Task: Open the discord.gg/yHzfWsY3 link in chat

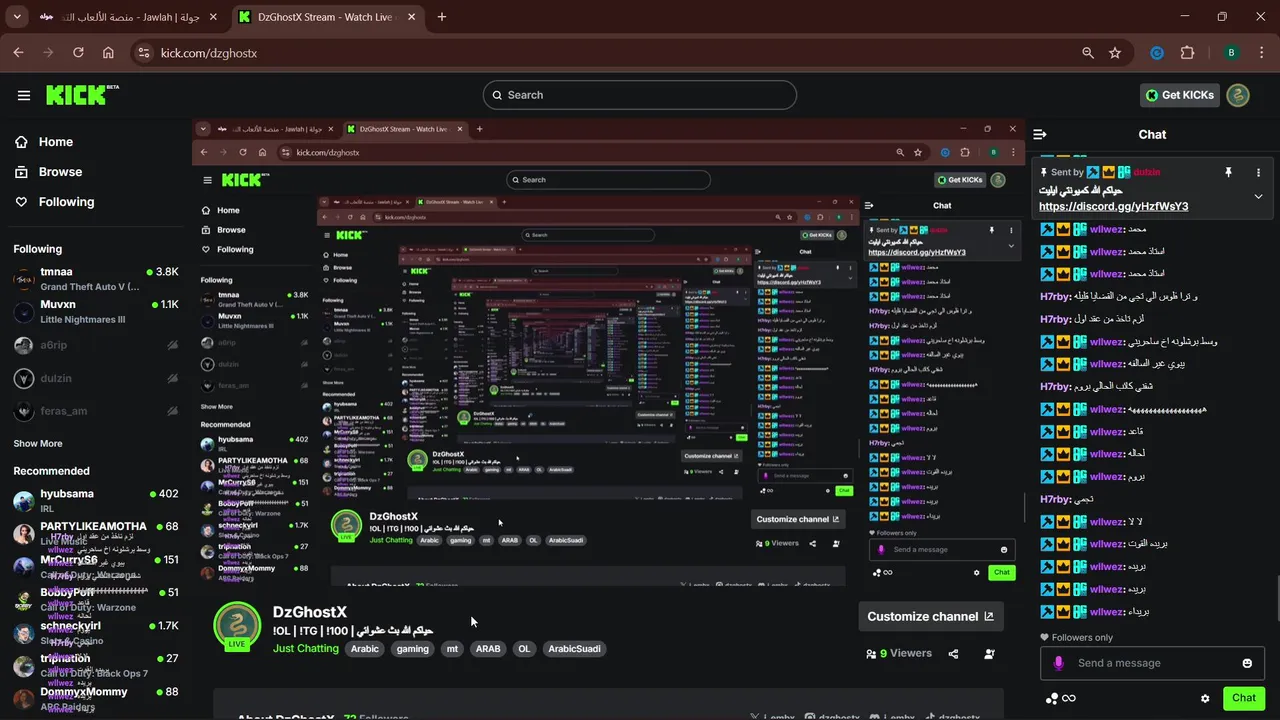Action: click(x=1113, y=206)
